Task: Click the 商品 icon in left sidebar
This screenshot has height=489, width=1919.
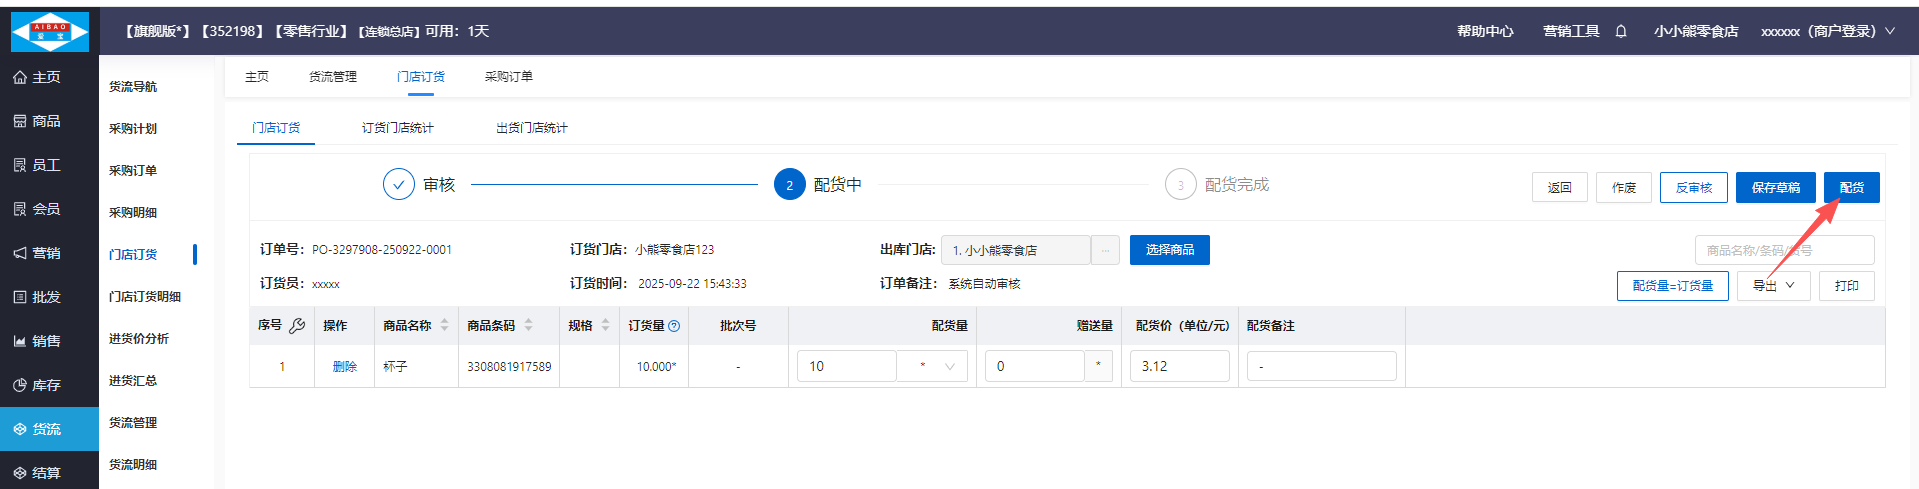Action: pyautogui.click(x=20, y=121)
